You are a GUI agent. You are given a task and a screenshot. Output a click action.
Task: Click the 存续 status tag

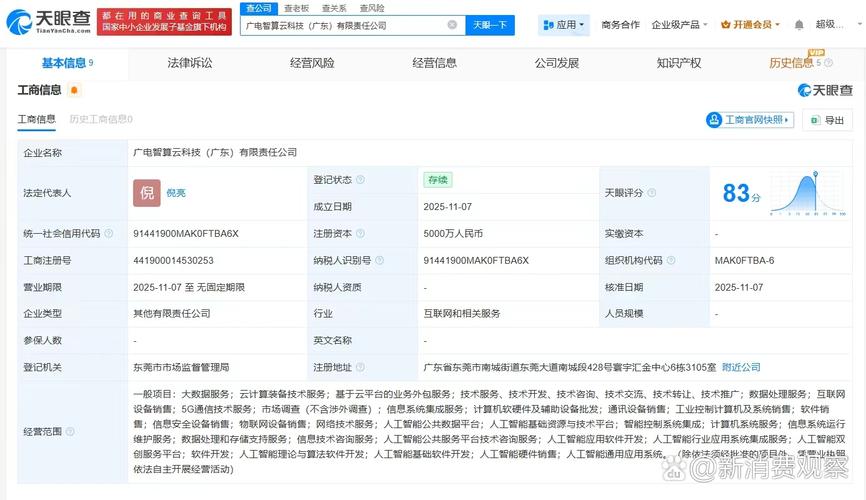click(437, 180)
